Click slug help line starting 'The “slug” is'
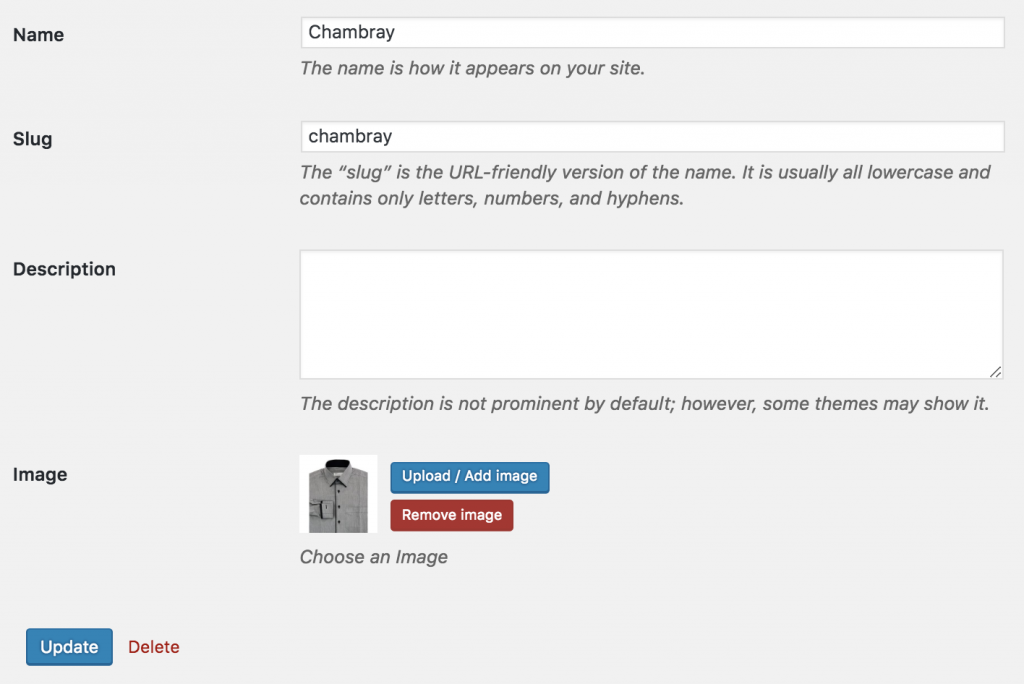Viewport: 1024px width, 684px height. tap(645, 172)
